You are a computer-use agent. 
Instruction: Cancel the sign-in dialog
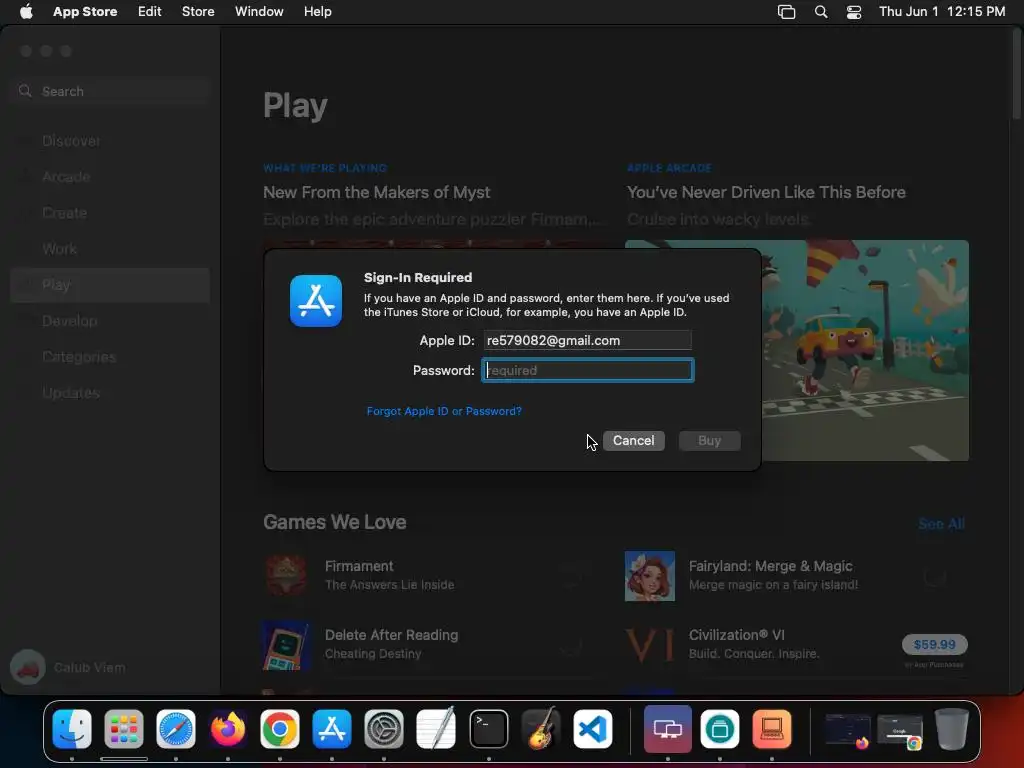pos(633,441)
